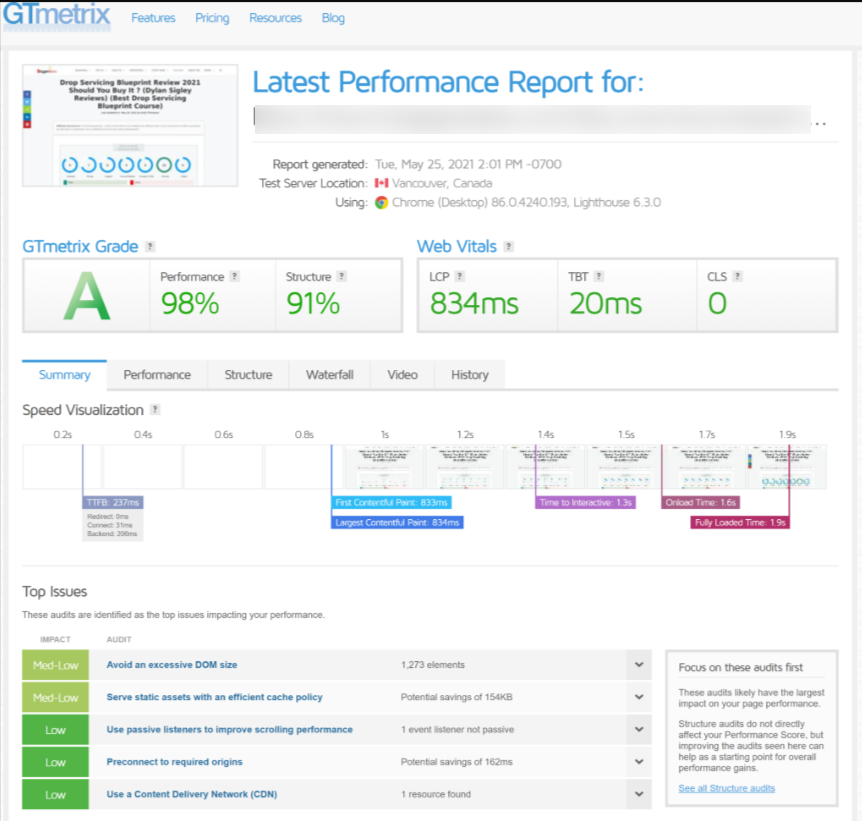Click the Fully Loaded Time: 1.9s marker
The width and height of the screenshot is (862, 821).
point(740,522)
